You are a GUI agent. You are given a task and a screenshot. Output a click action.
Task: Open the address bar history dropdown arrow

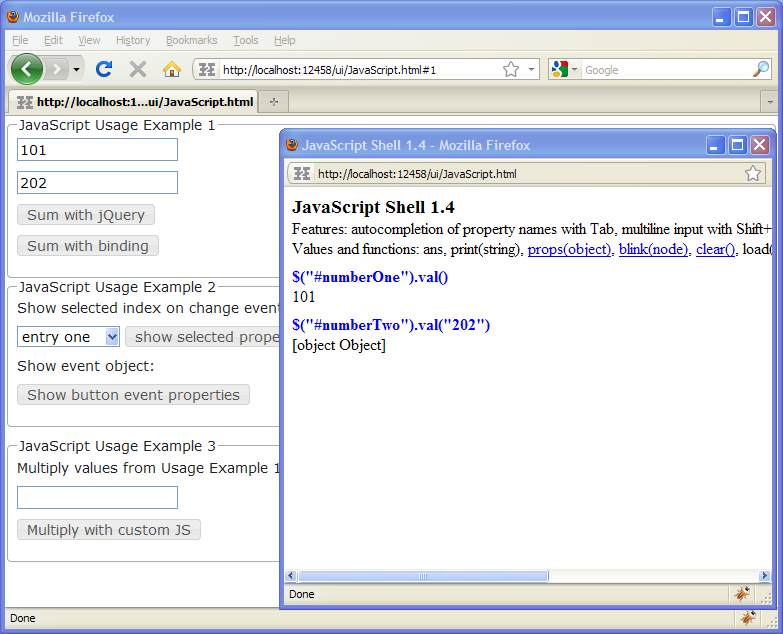click(531, 69)
